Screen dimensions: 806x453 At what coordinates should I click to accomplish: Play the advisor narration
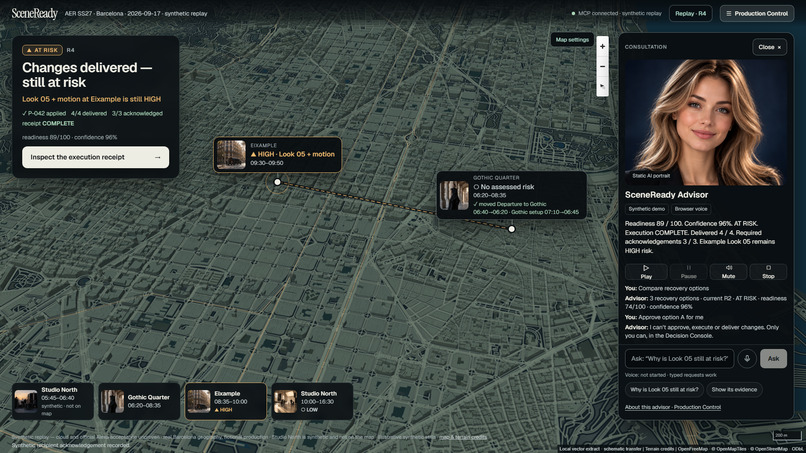pyautogui.click(x=646, y=271)
